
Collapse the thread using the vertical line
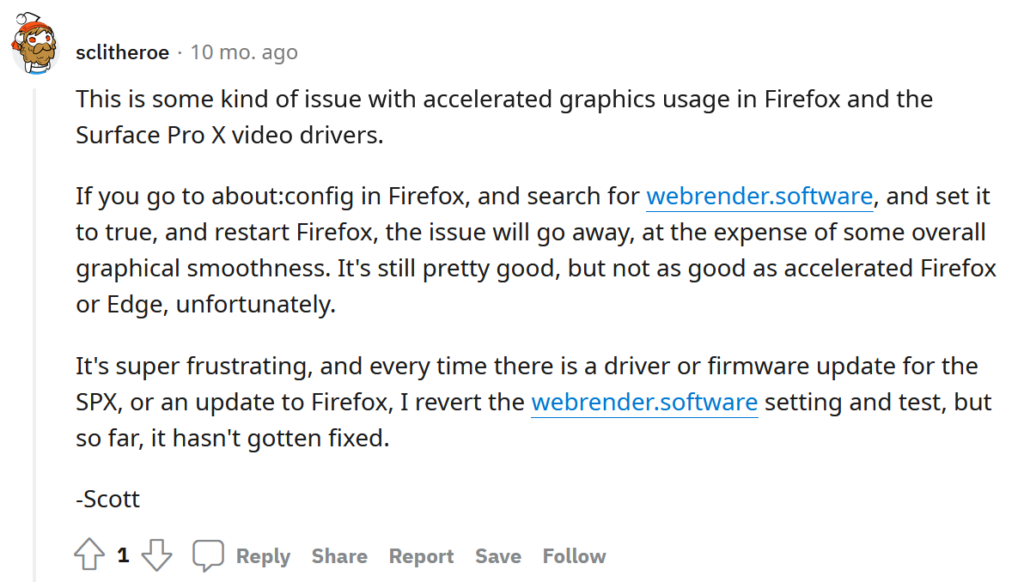click(x=35, y=334)
